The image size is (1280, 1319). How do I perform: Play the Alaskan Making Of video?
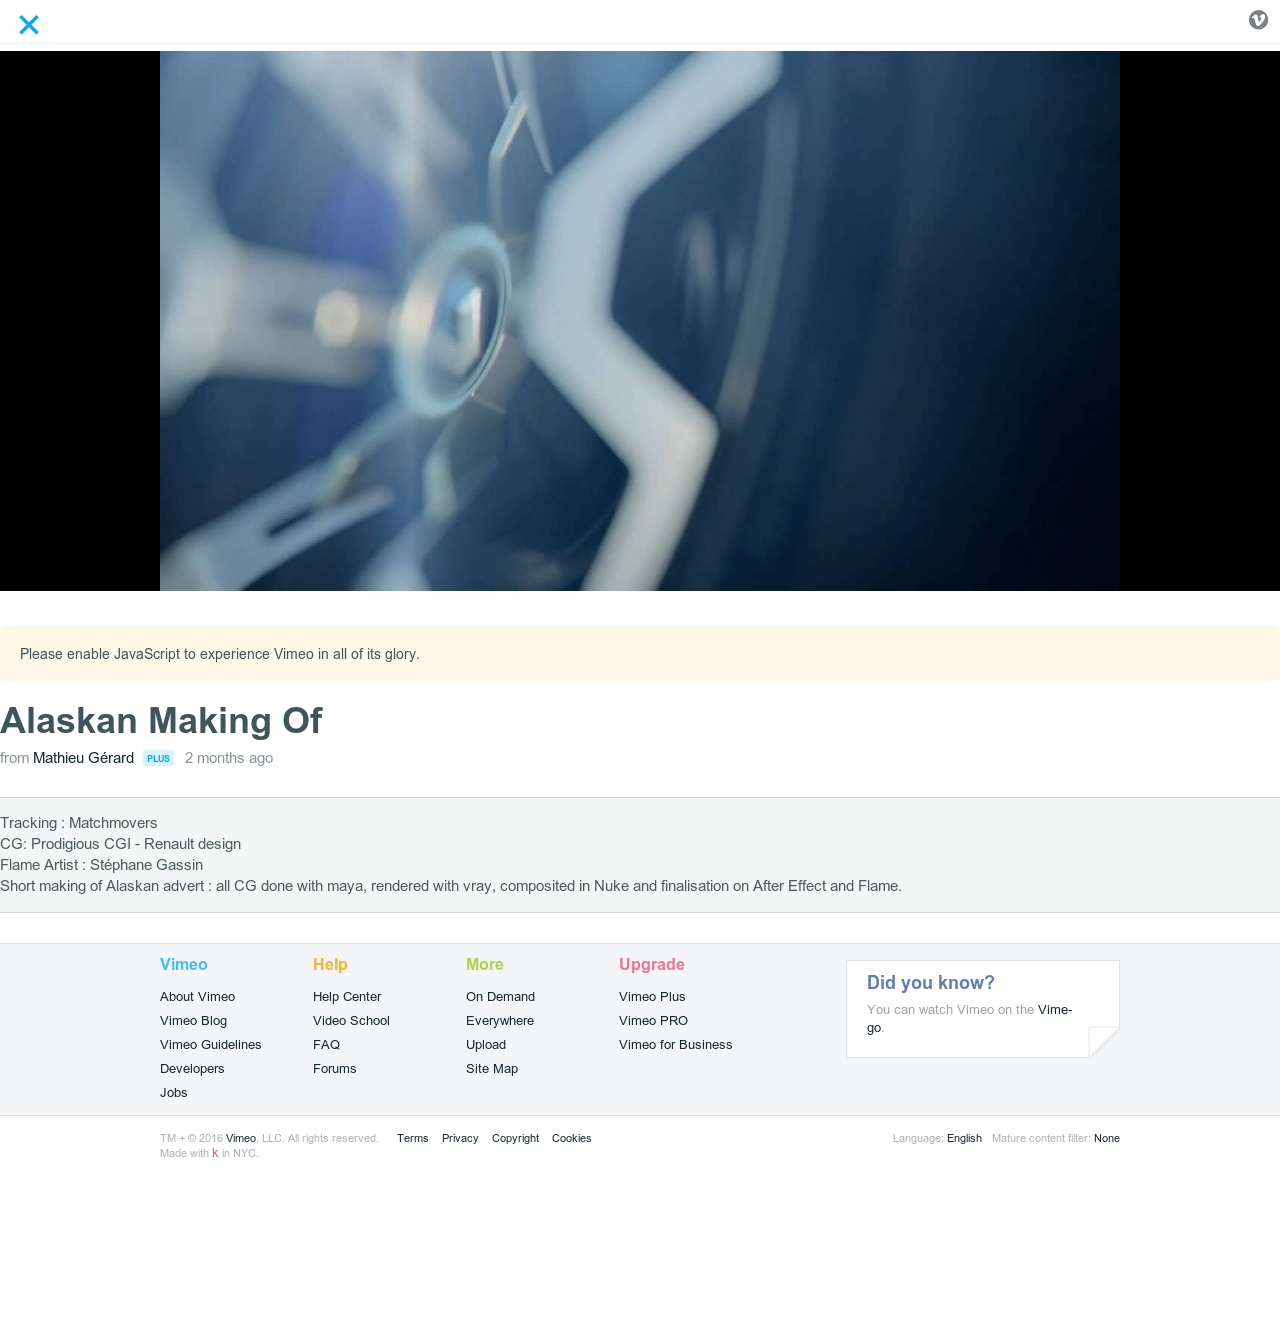(x=640, y=321)
